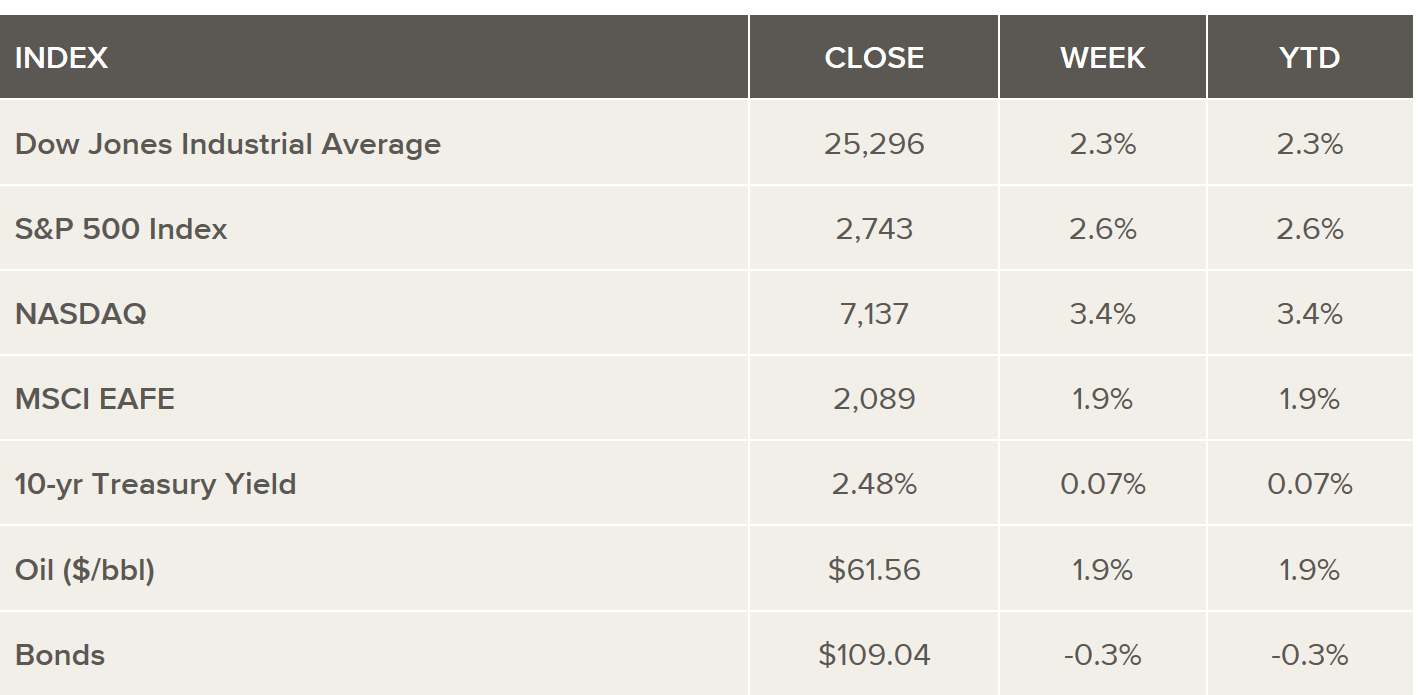Select the MSCI EAFE close value 2,089
Image resolution: width=1426 pixels, height=695 pixels.
pos(874,399)
